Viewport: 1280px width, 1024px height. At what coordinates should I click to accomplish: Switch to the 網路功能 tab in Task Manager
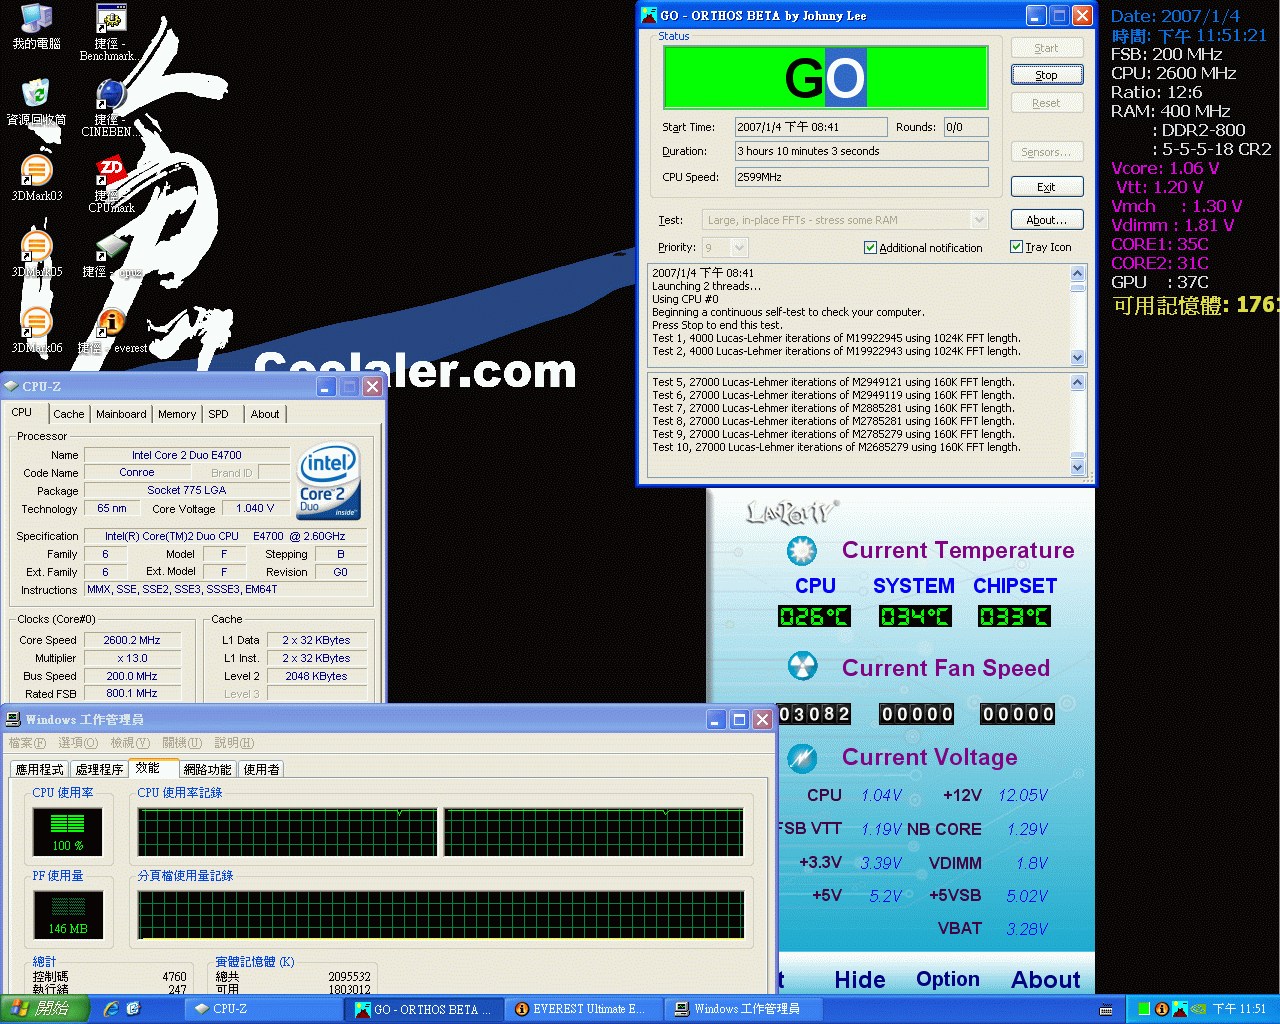[x=207, y=769]
